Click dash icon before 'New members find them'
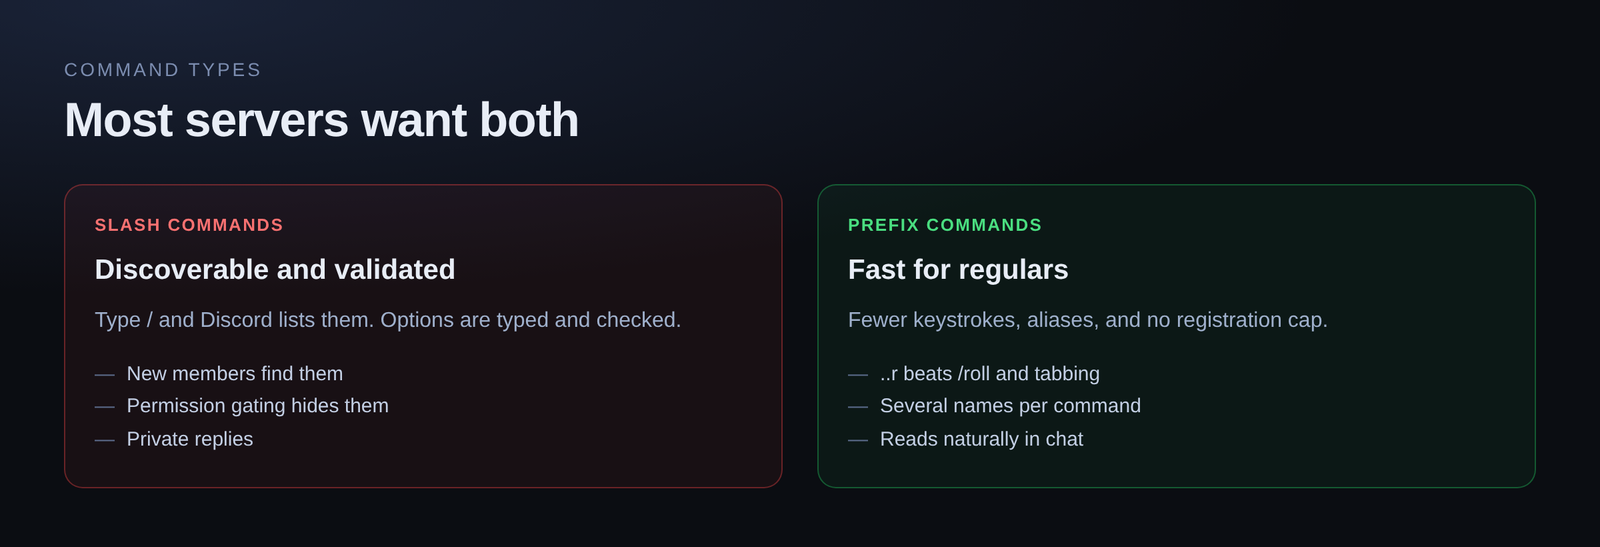Screen dimensions: 1600x547 tap(105, 375)
